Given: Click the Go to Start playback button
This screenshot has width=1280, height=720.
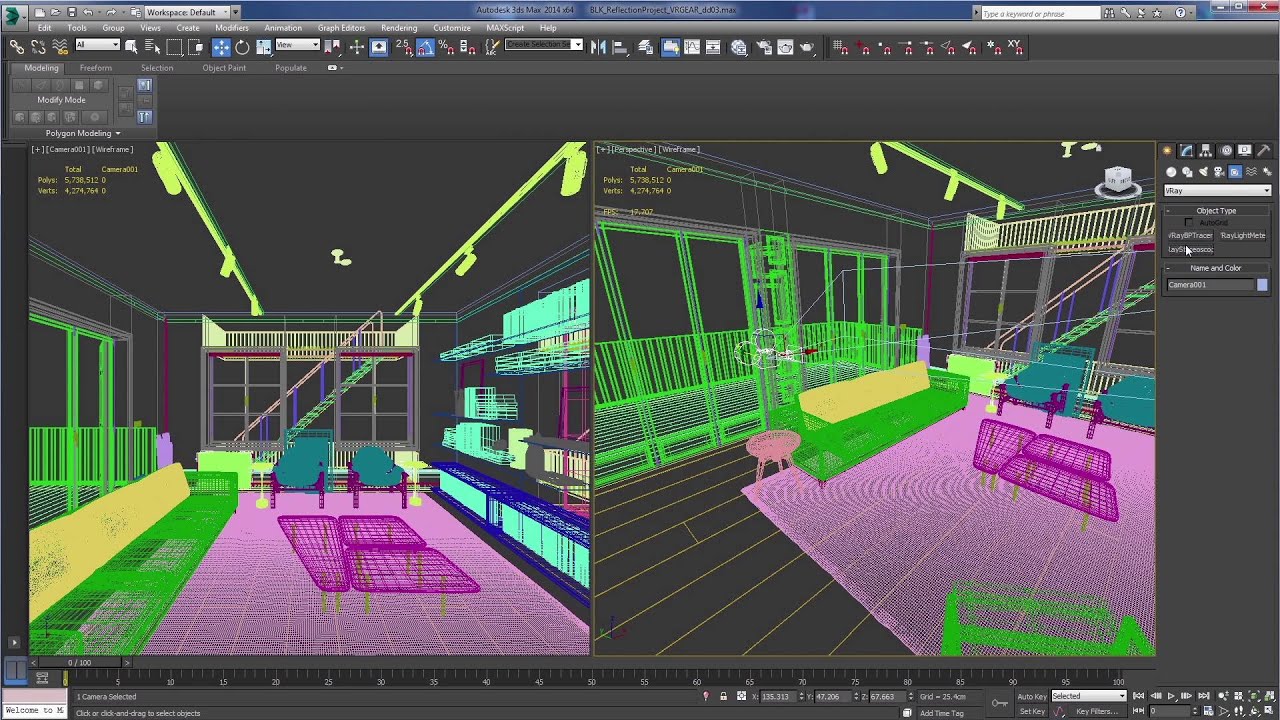Looking at the screenshot, I should (x=1138, y=696).
